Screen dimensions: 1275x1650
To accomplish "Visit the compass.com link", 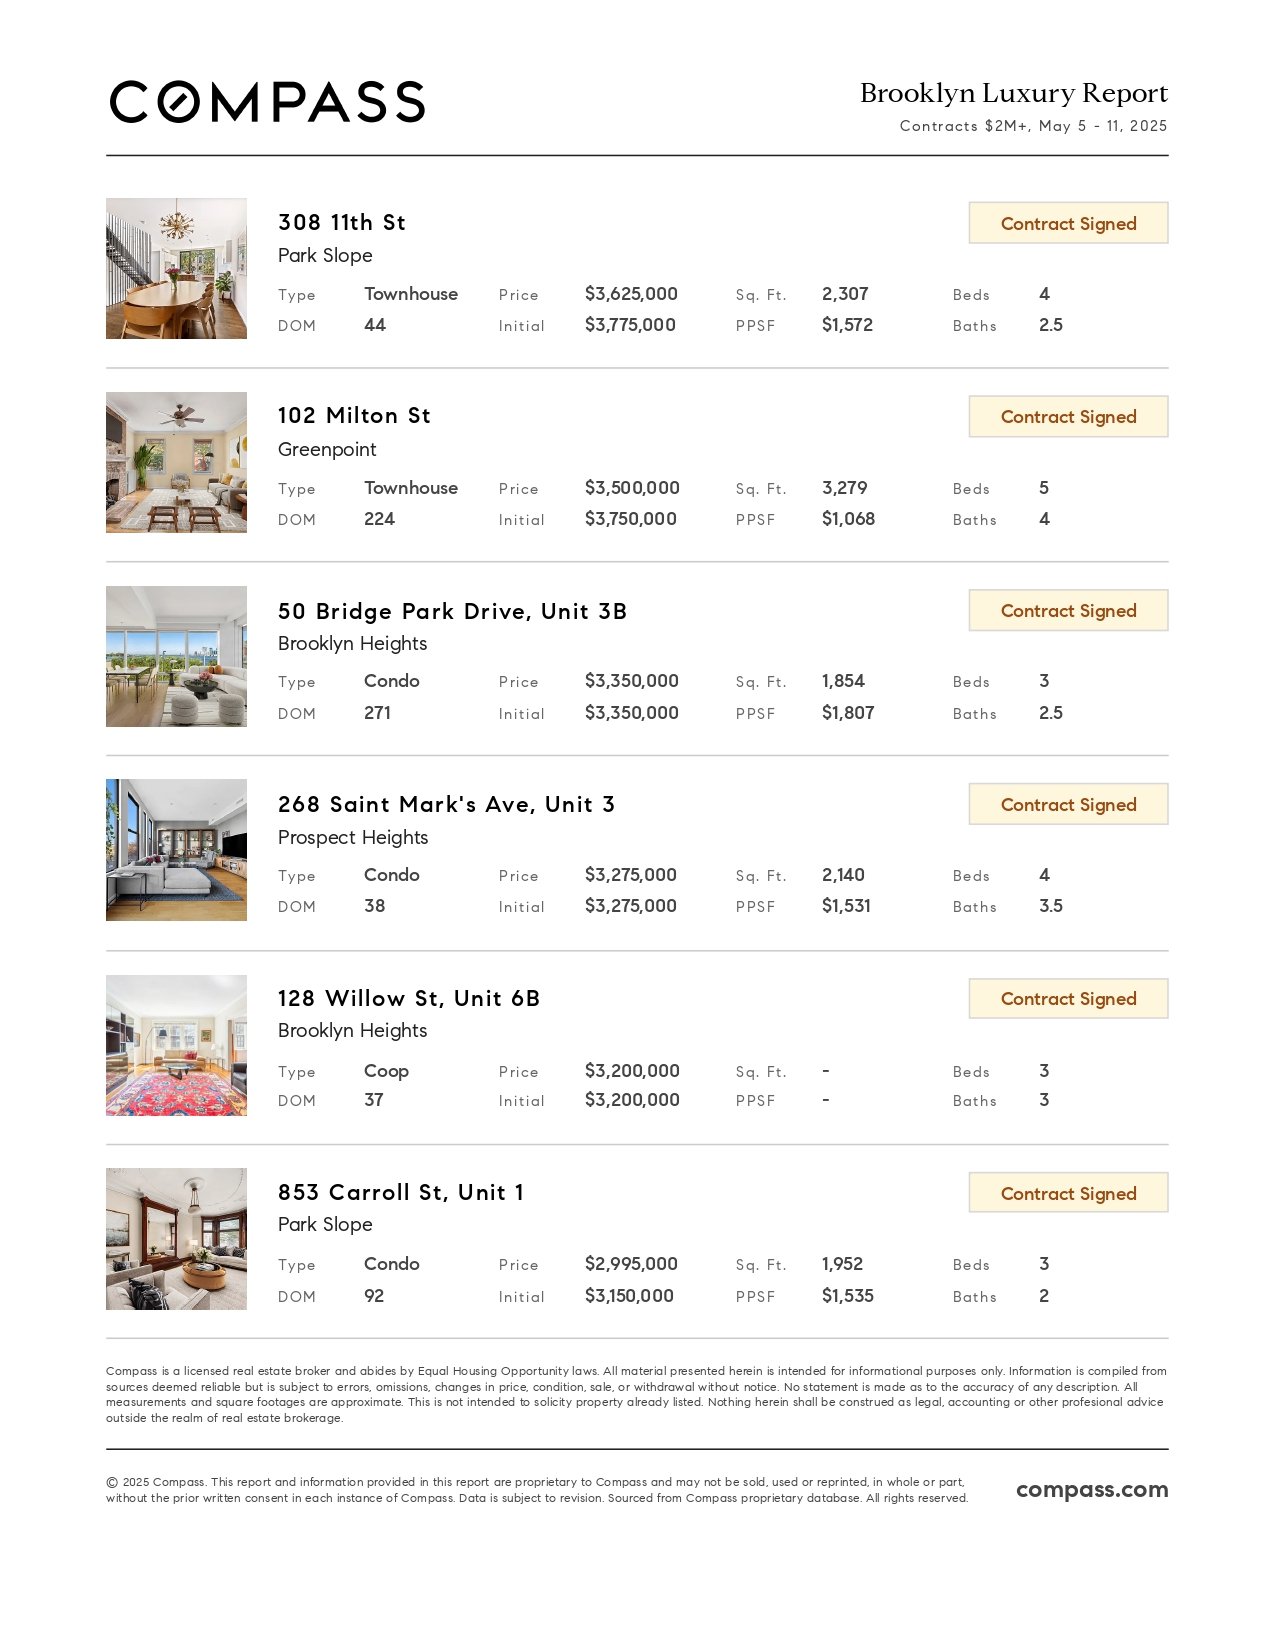I will point(1092,1490).
